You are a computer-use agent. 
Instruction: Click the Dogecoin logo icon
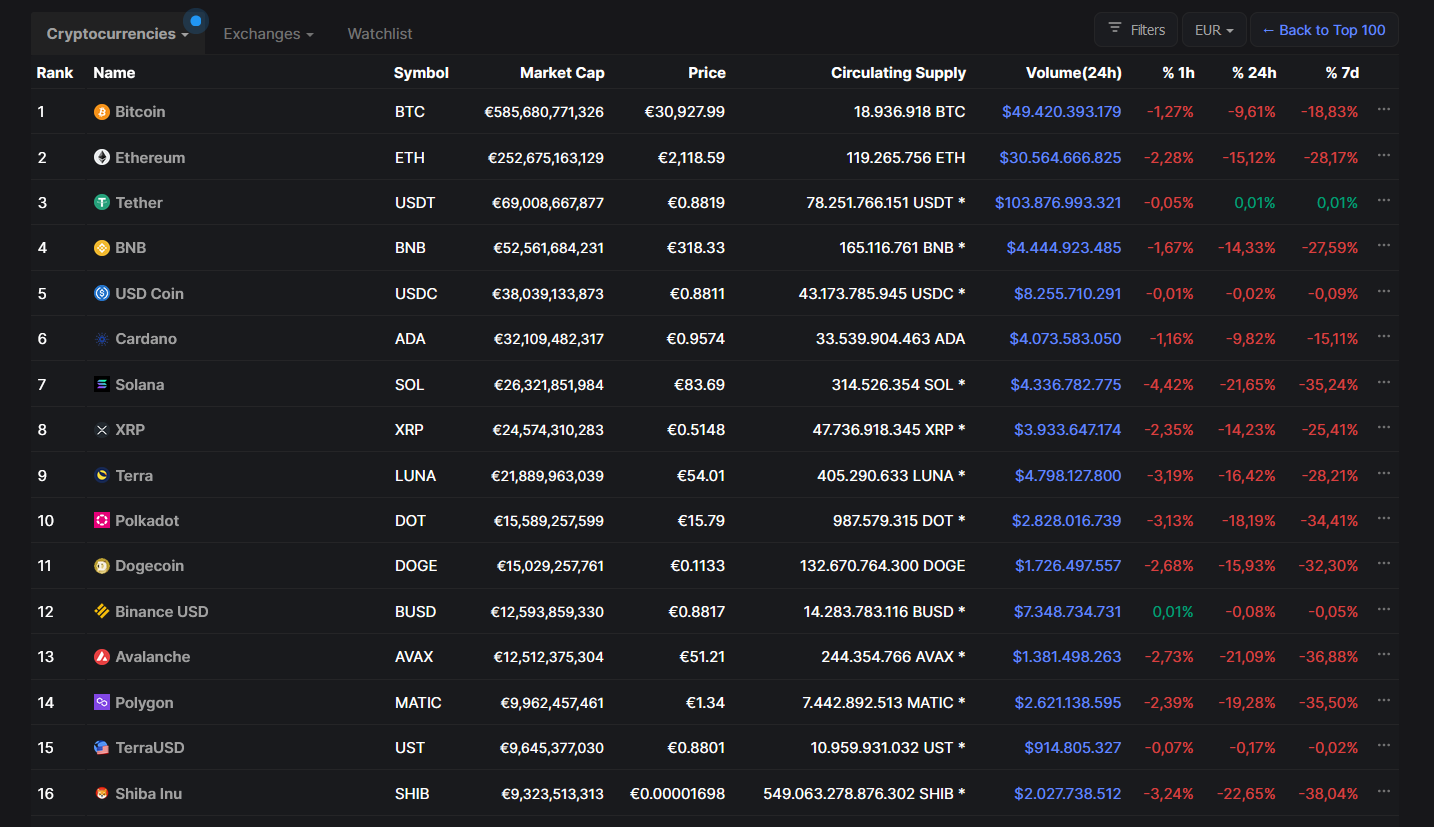102,566
